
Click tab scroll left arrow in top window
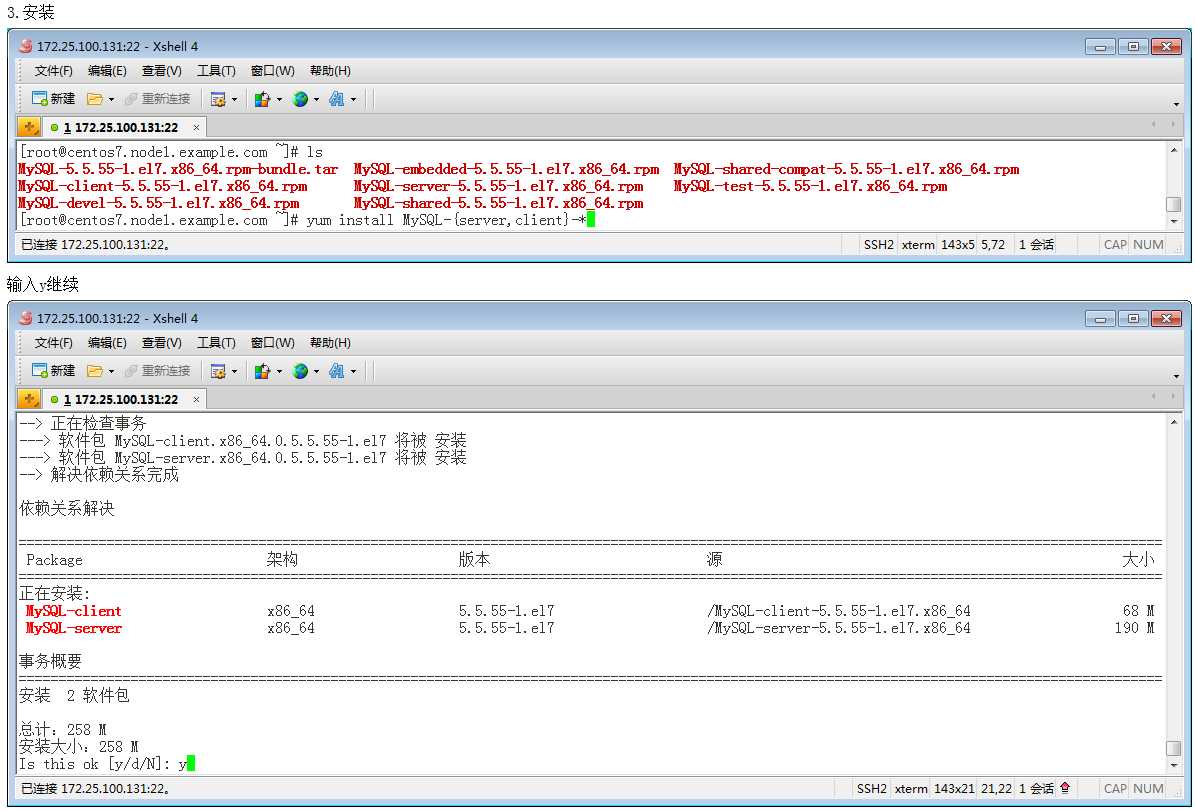pos(1153,124)
